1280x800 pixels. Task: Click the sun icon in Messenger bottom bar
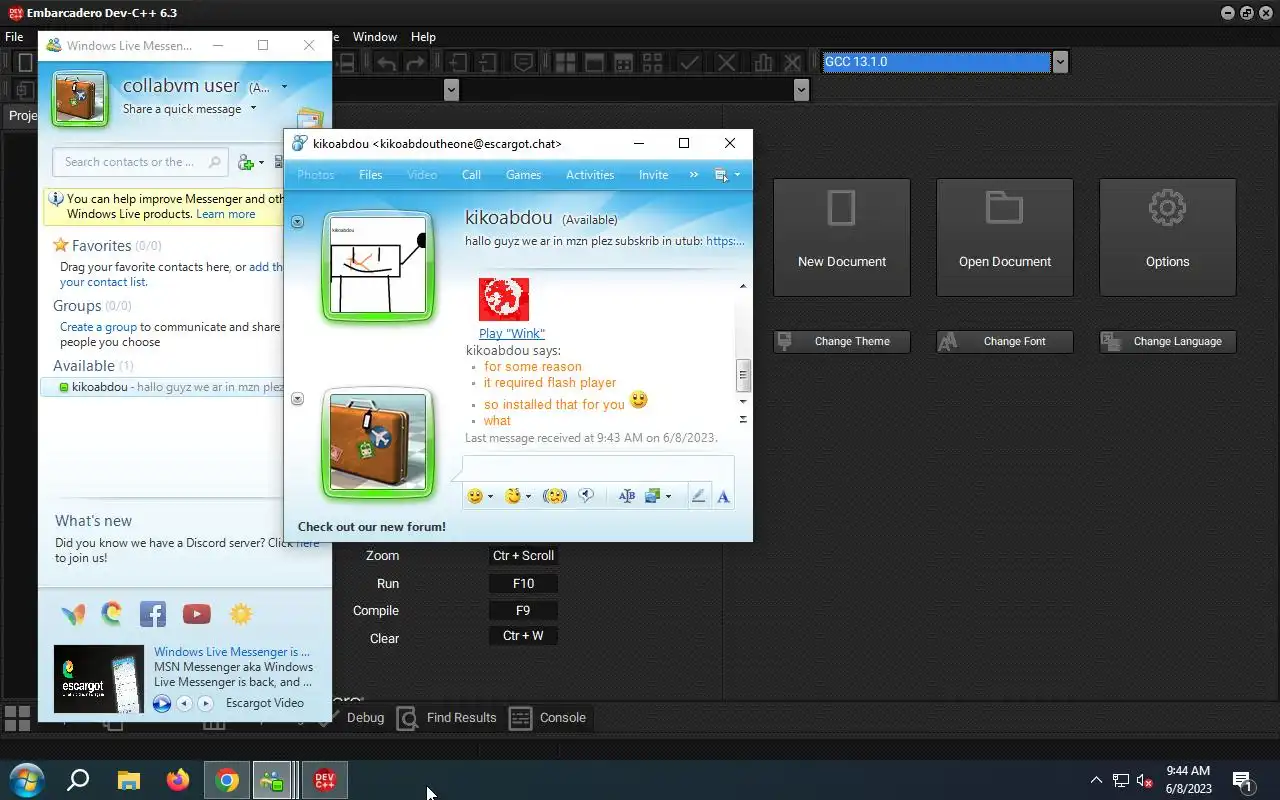(x=241, y=614)
